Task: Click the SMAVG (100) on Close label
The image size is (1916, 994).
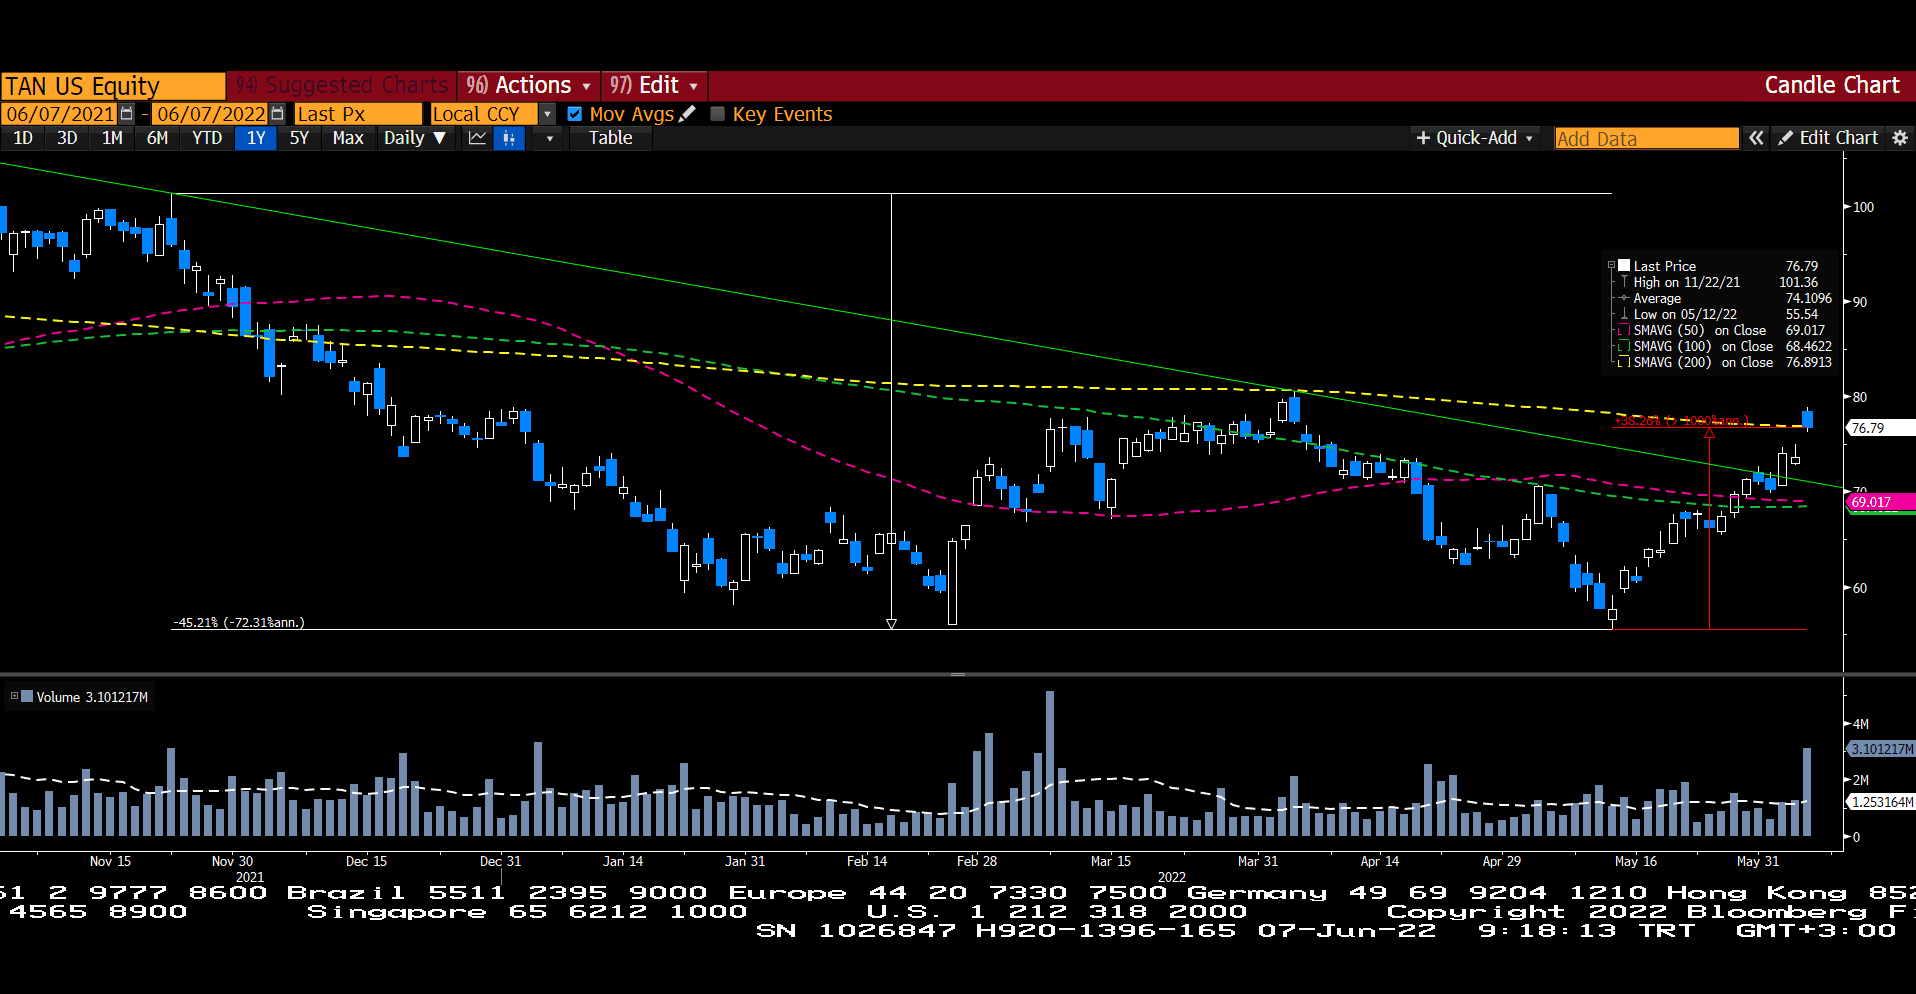Action: pyautogui.click(x=1703, y=346)
